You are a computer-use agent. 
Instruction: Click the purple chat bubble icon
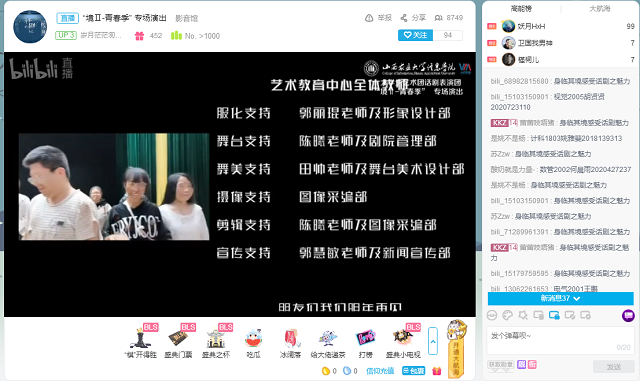click(628, 315)
